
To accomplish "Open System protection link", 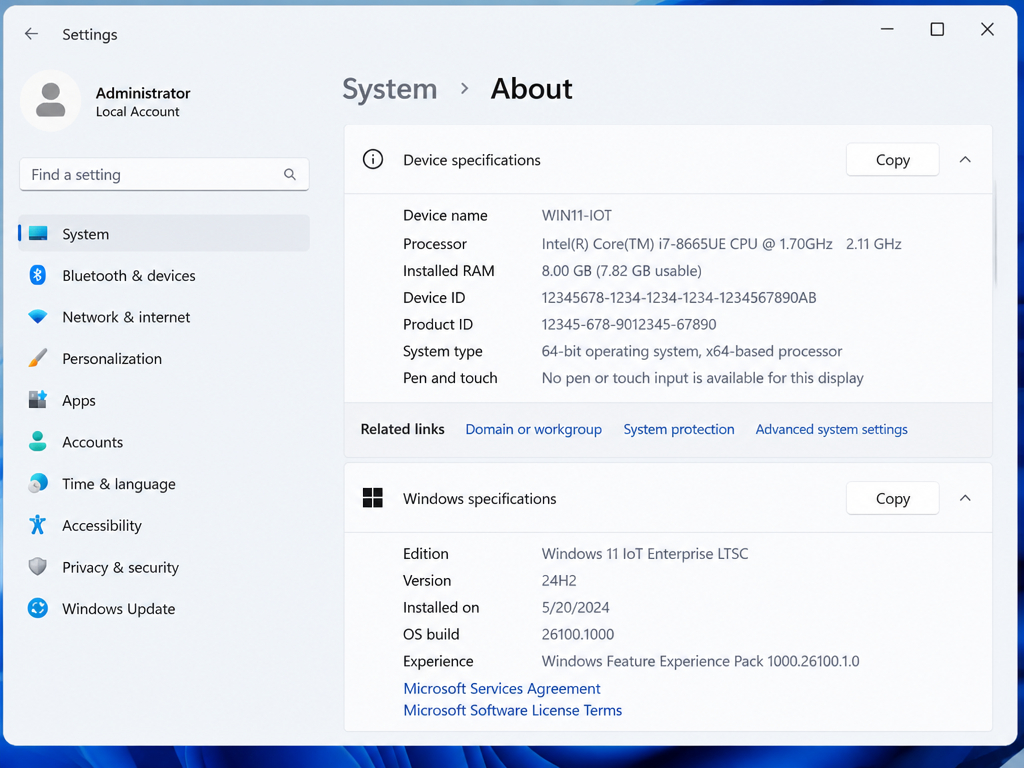I will [679, 429].
